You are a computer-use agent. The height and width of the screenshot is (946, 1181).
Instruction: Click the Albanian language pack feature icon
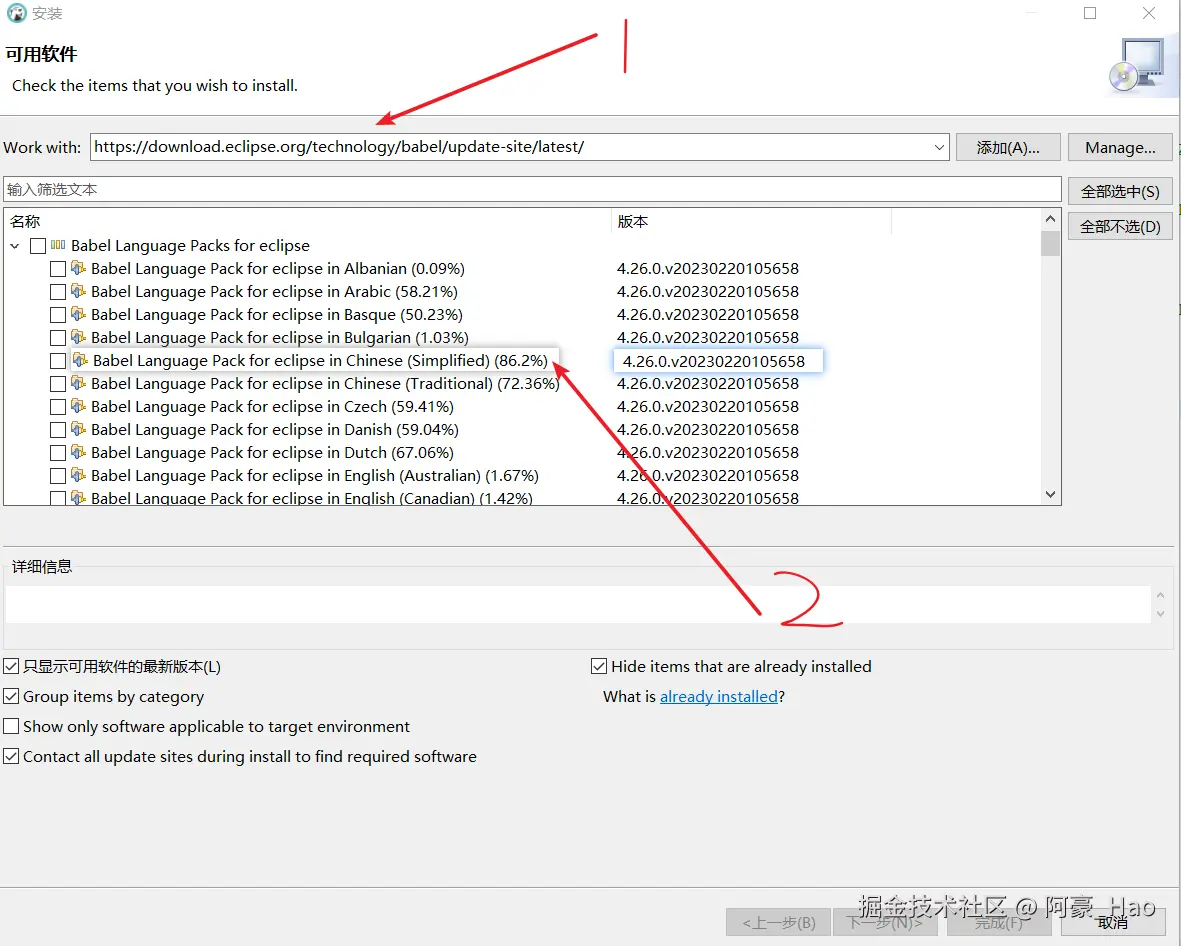[x=78, y=268]
